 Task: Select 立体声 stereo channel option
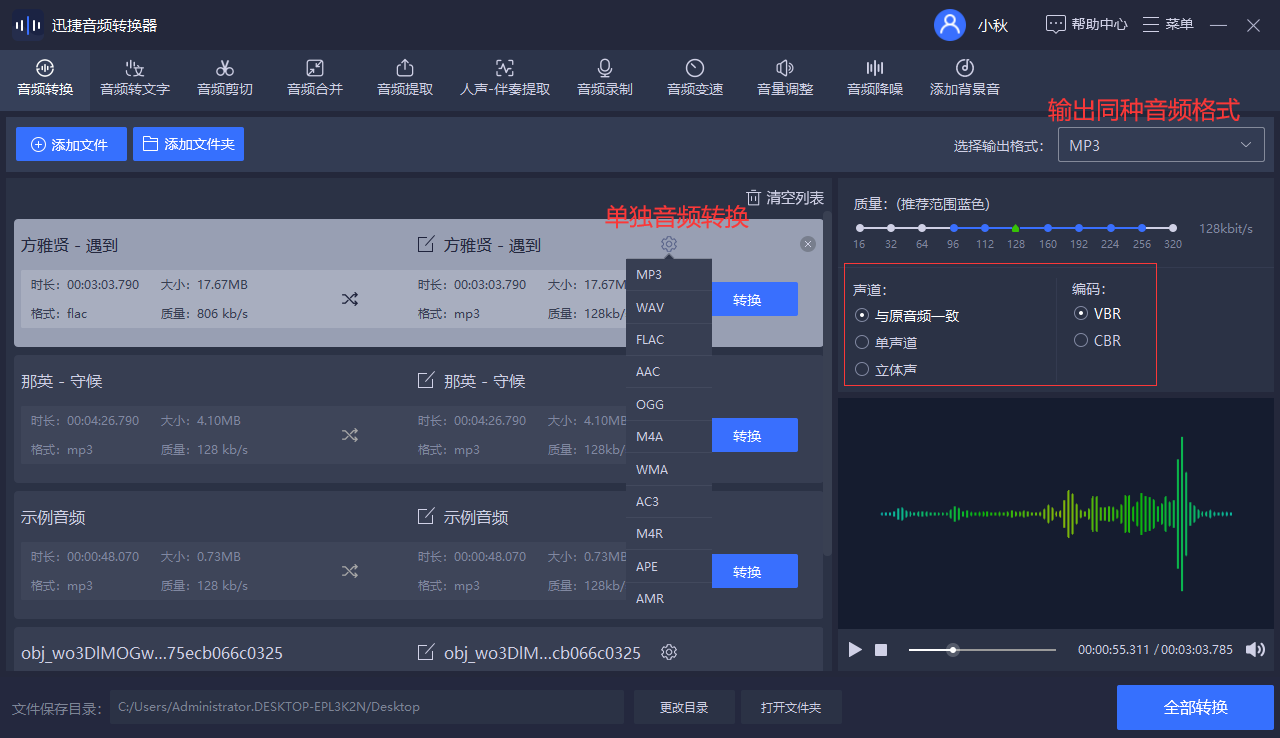click(861, 369)
